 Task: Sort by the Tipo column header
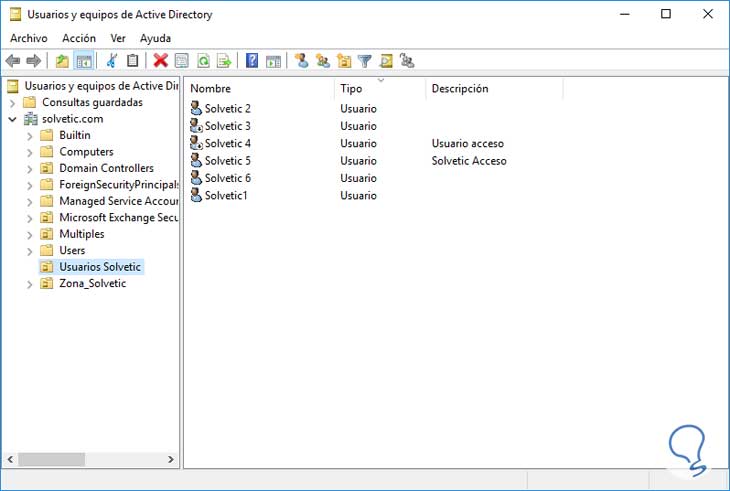380,88
